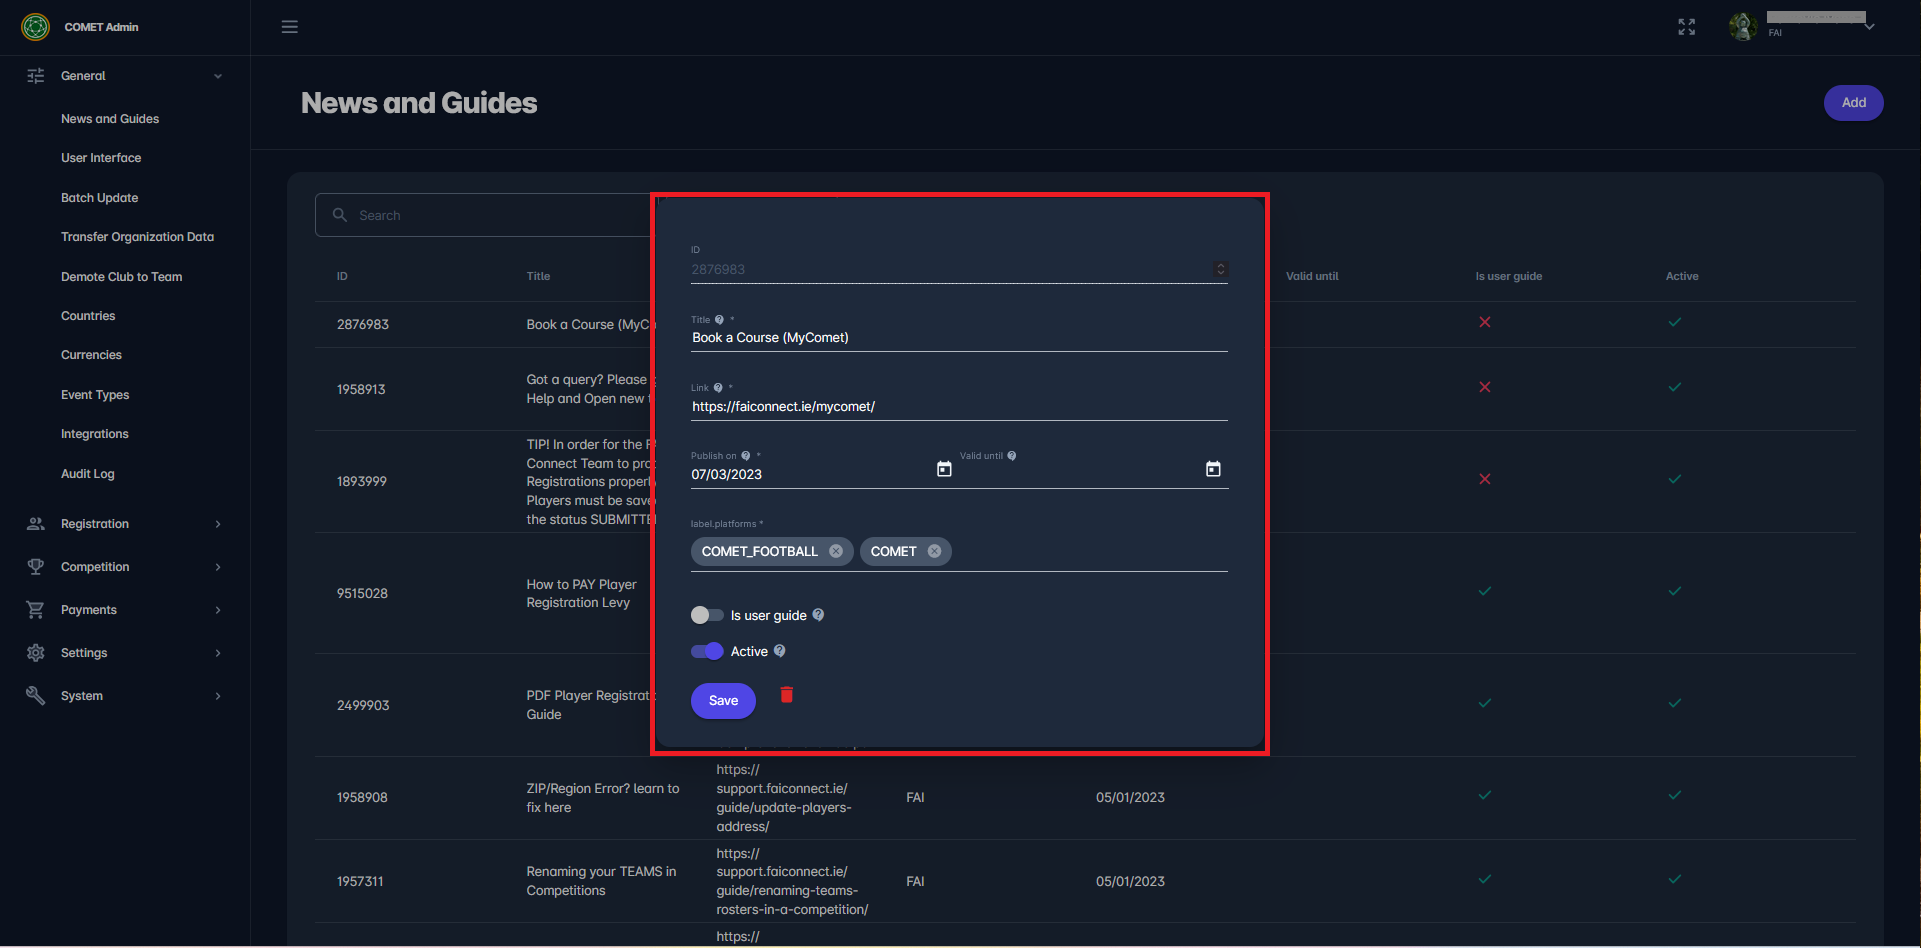Remove the COMET_FOOTBALL platform chip

(836, 551)
